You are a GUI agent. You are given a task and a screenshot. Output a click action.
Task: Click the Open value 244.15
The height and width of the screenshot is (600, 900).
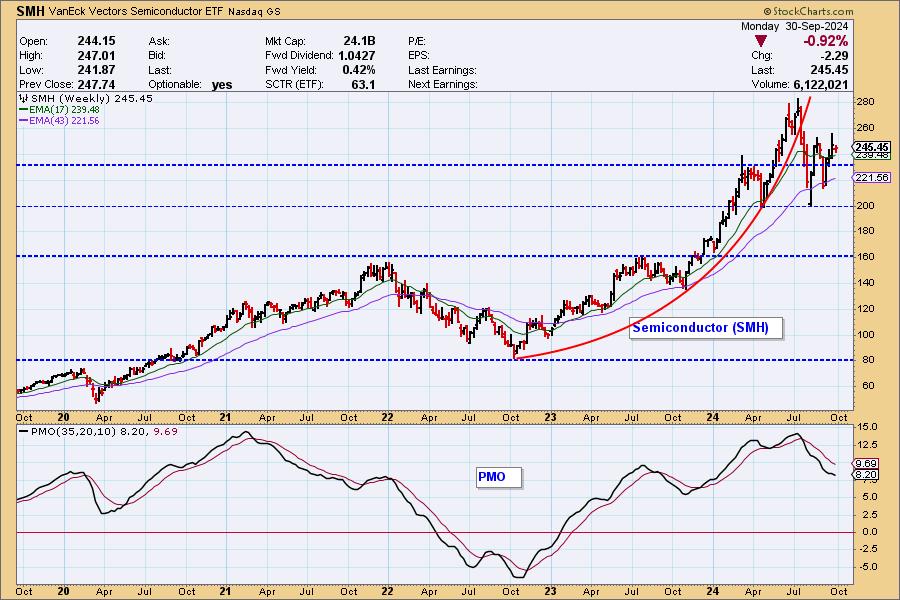click(96, 41)
